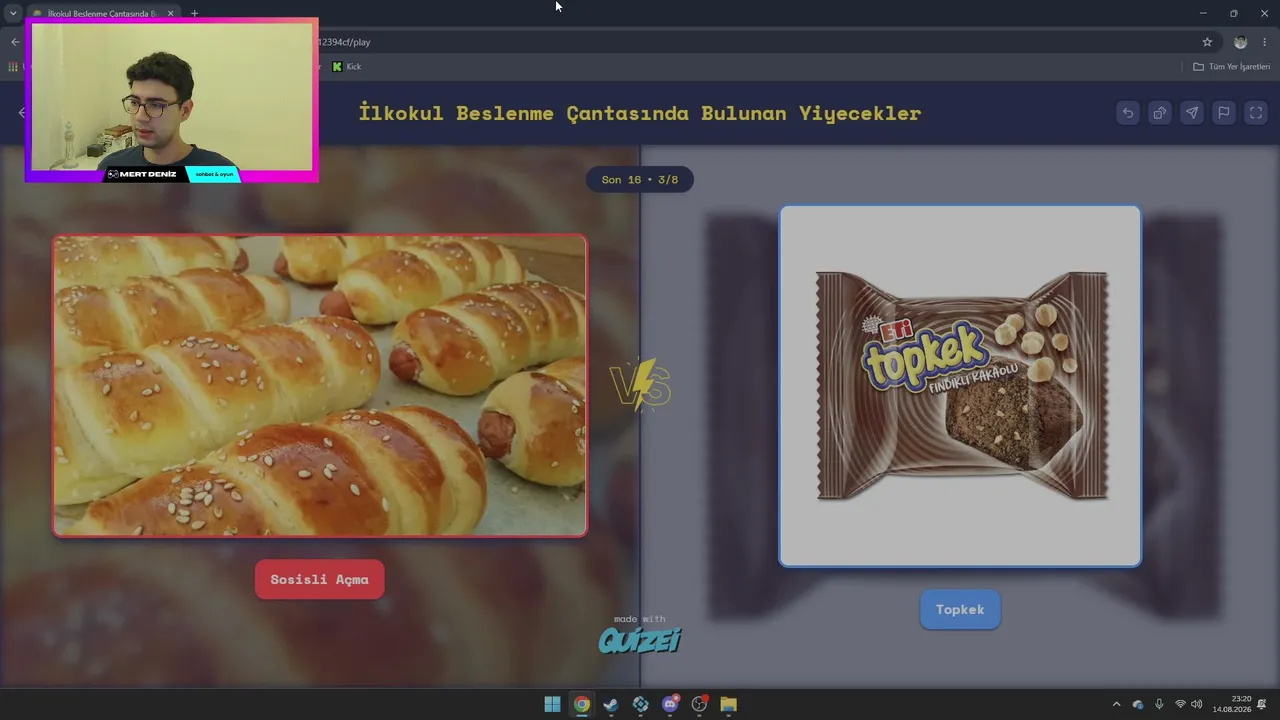Open the tab search dropdown arrow
The width and height of the screenshot is (1280, 720).
[x=13, y=13]
